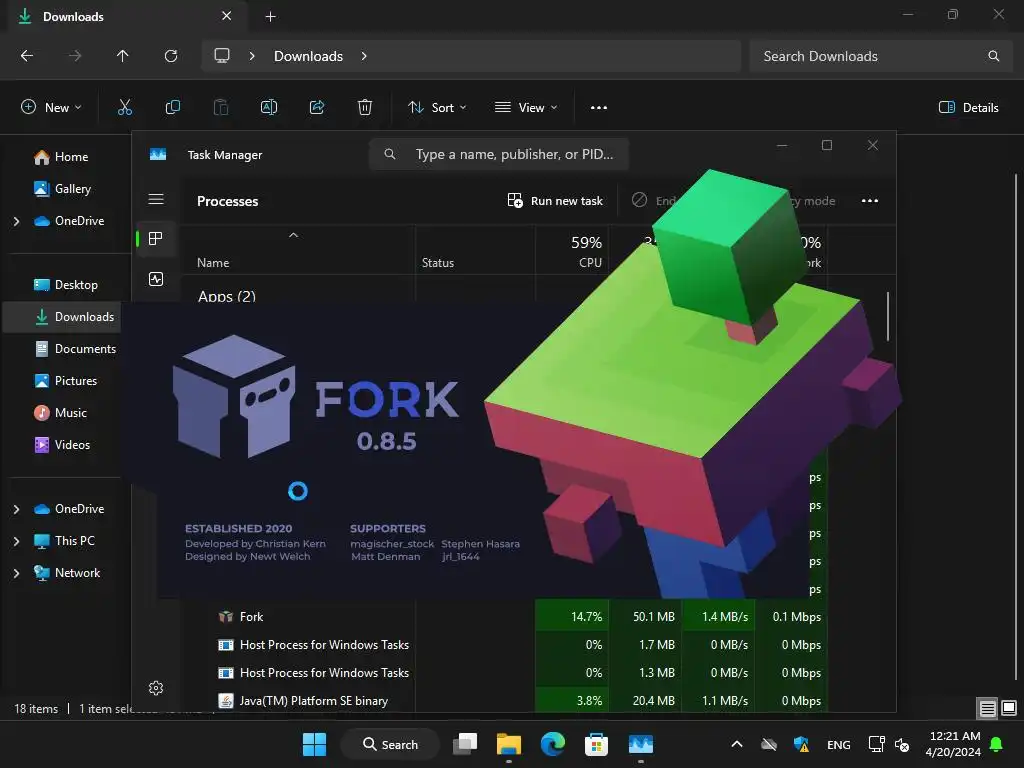Open Desktop in the navigation pane
The width and height of the screenshot is (1024, 768).
pyautogui.click(x=65, y=285)
